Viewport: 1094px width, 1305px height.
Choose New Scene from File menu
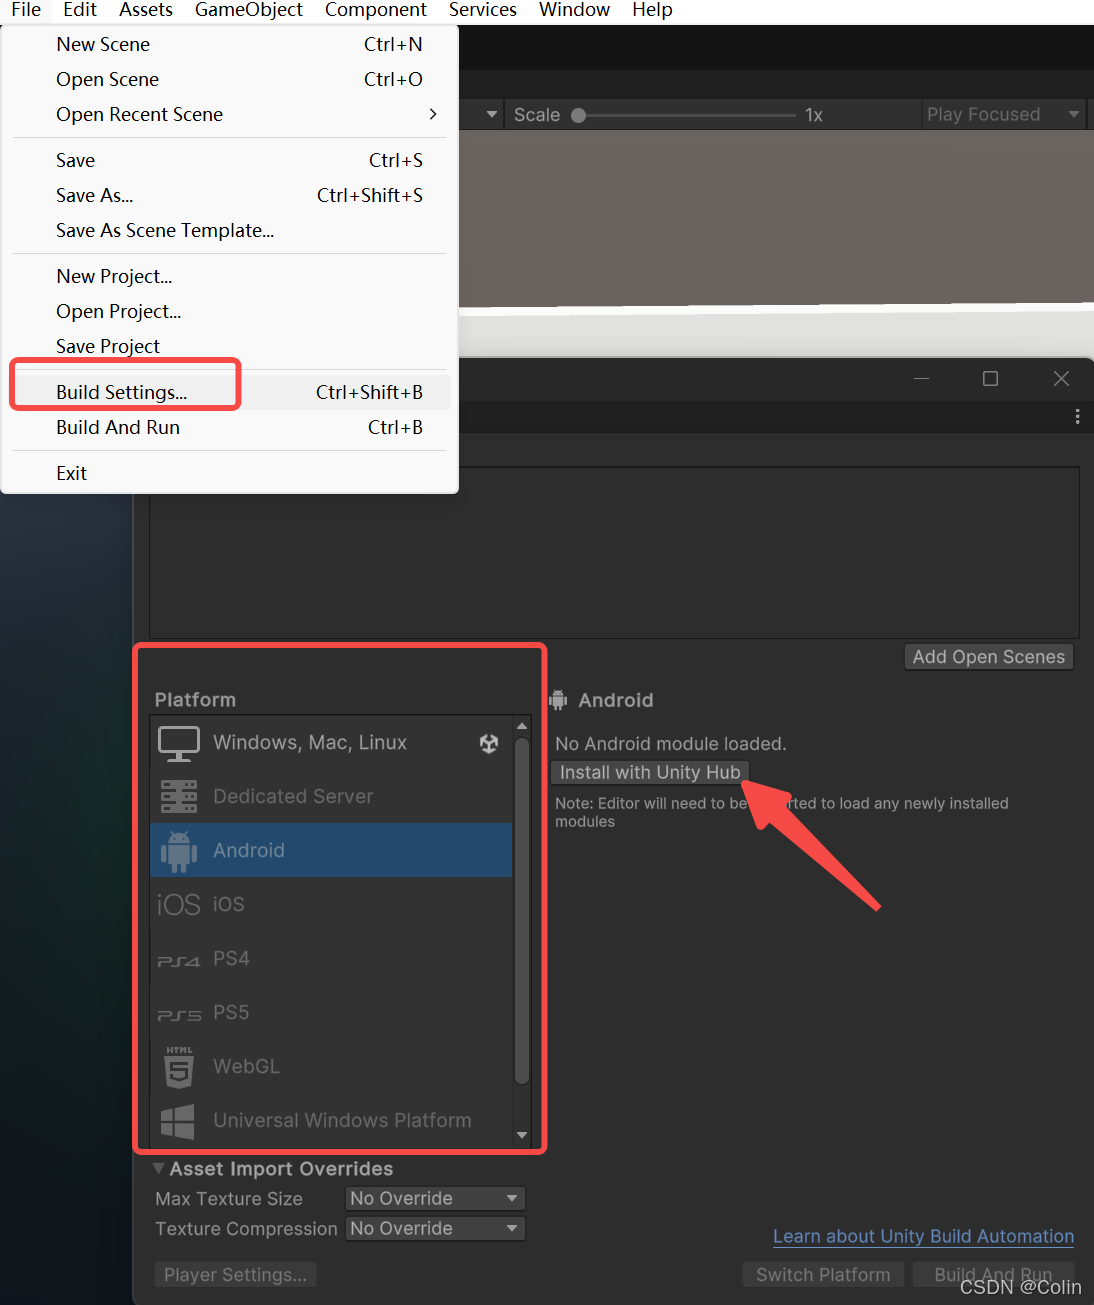click(x=230, y=44)
